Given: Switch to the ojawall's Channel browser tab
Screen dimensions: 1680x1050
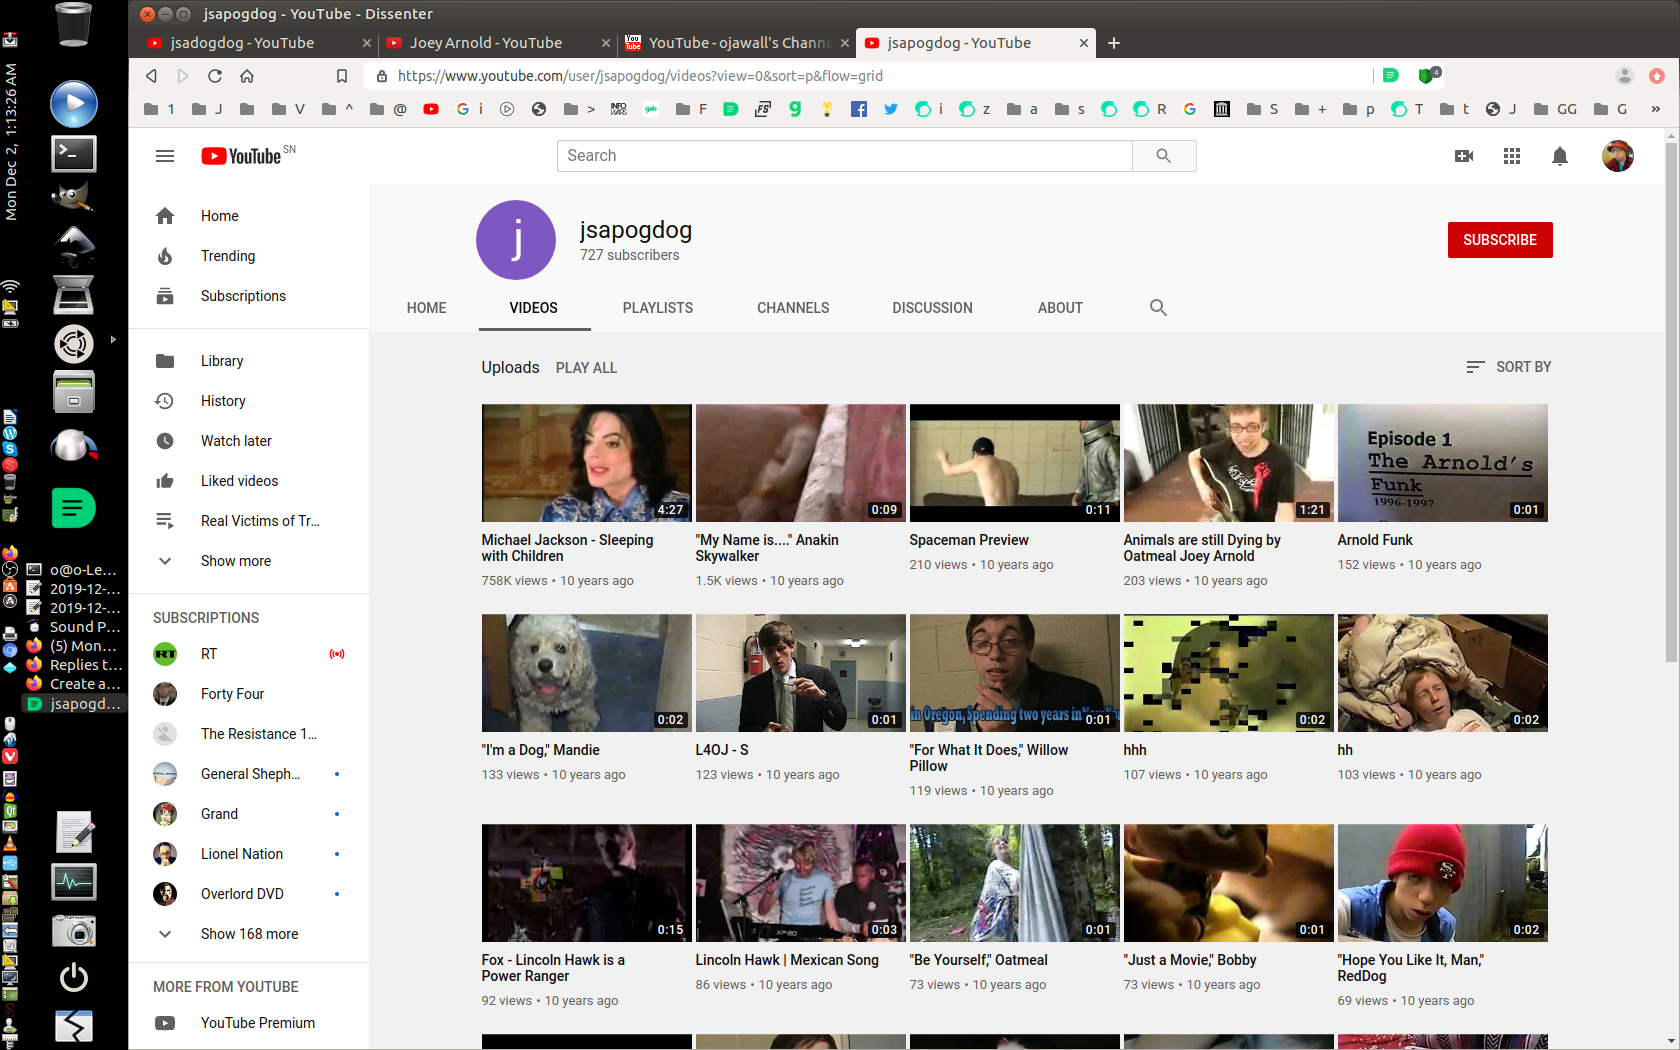Looking at the screenshot, I should [x=737, y=43].
